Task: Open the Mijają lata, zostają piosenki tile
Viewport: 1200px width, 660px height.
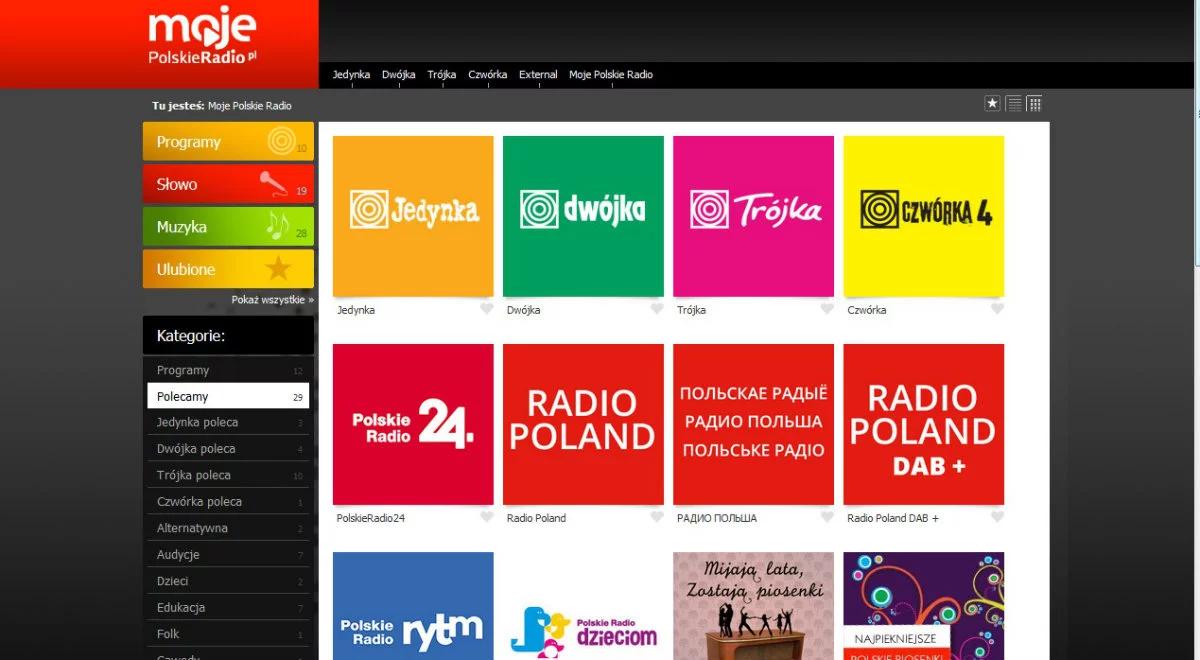Action: click(x=753, y=606)
